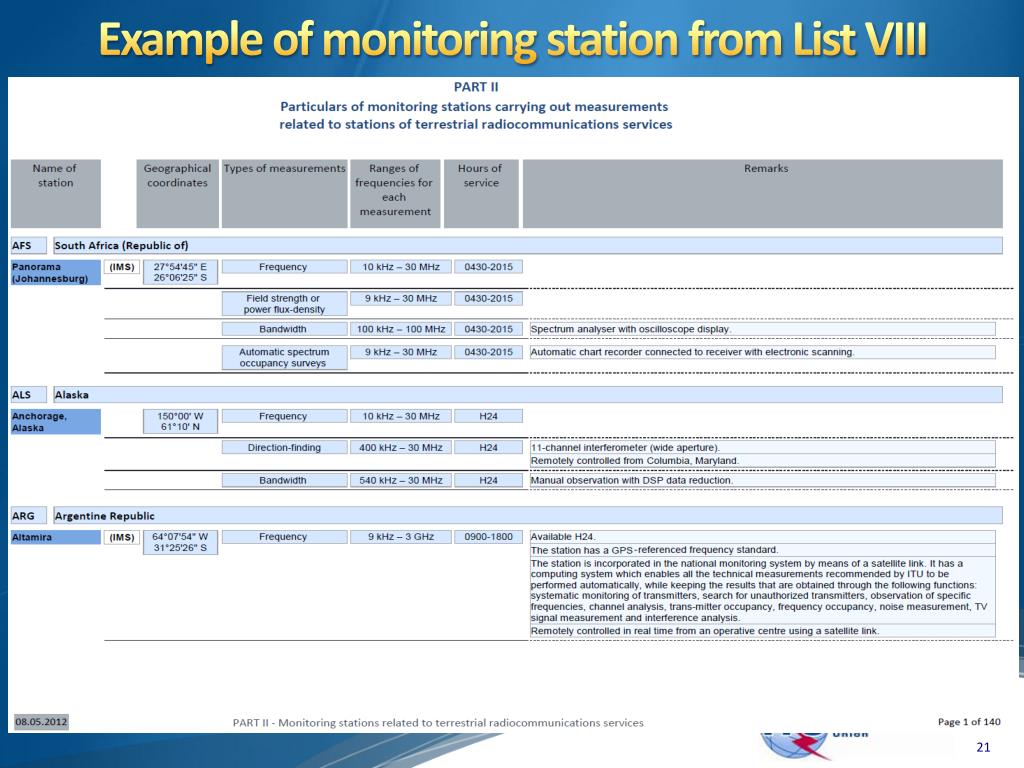Click 'Bandwidth' in the South Africa section
The width and height of the screenshot is (1024, 768).
click(284, 329)
